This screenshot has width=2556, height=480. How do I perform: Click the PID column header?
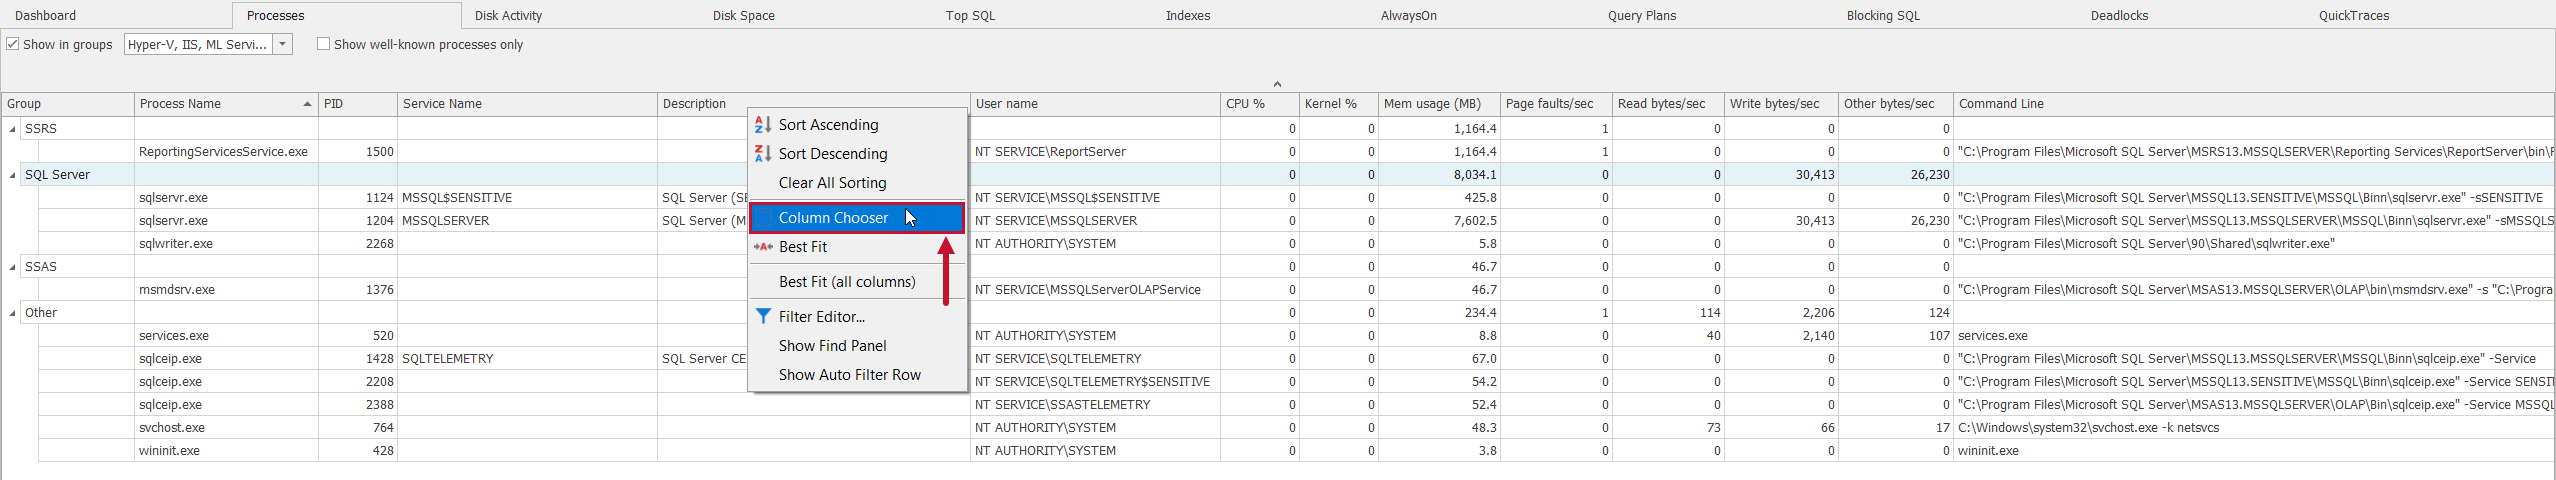[x=358, y=104]
